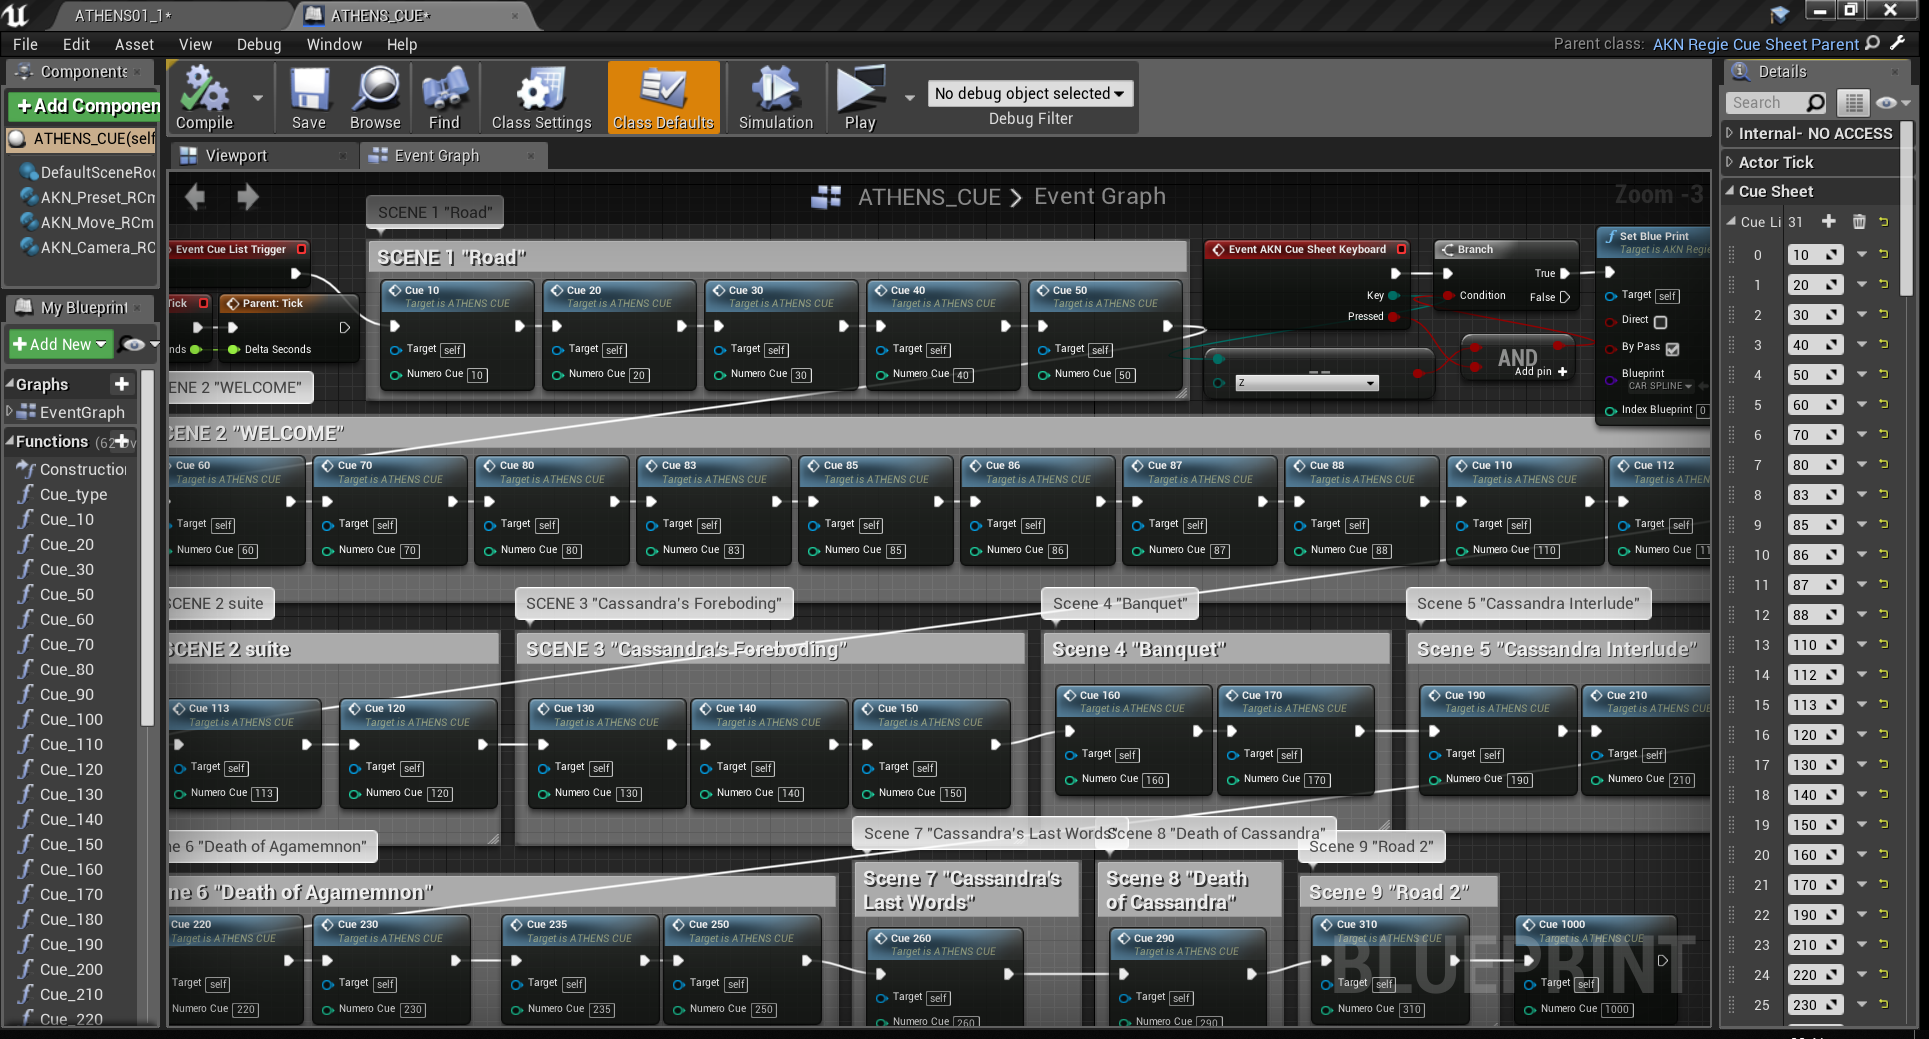Open the File menu
The width and height of the screenshot is (1929, 1039).
(x=25, y=44)
